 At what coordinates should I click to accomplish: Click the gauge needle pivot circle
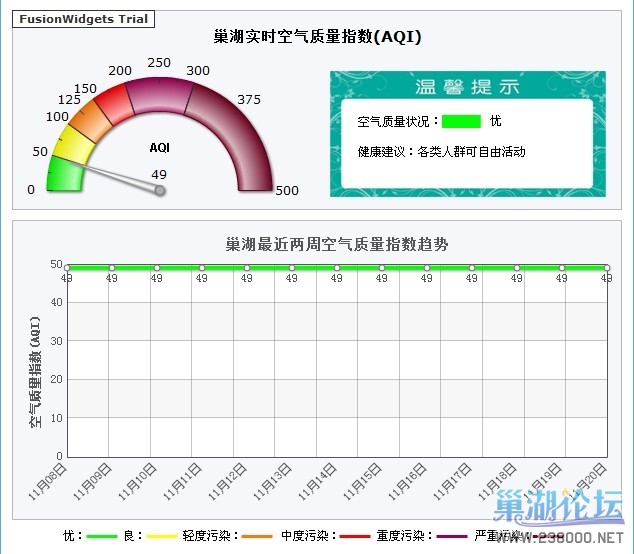pos(160,190)
